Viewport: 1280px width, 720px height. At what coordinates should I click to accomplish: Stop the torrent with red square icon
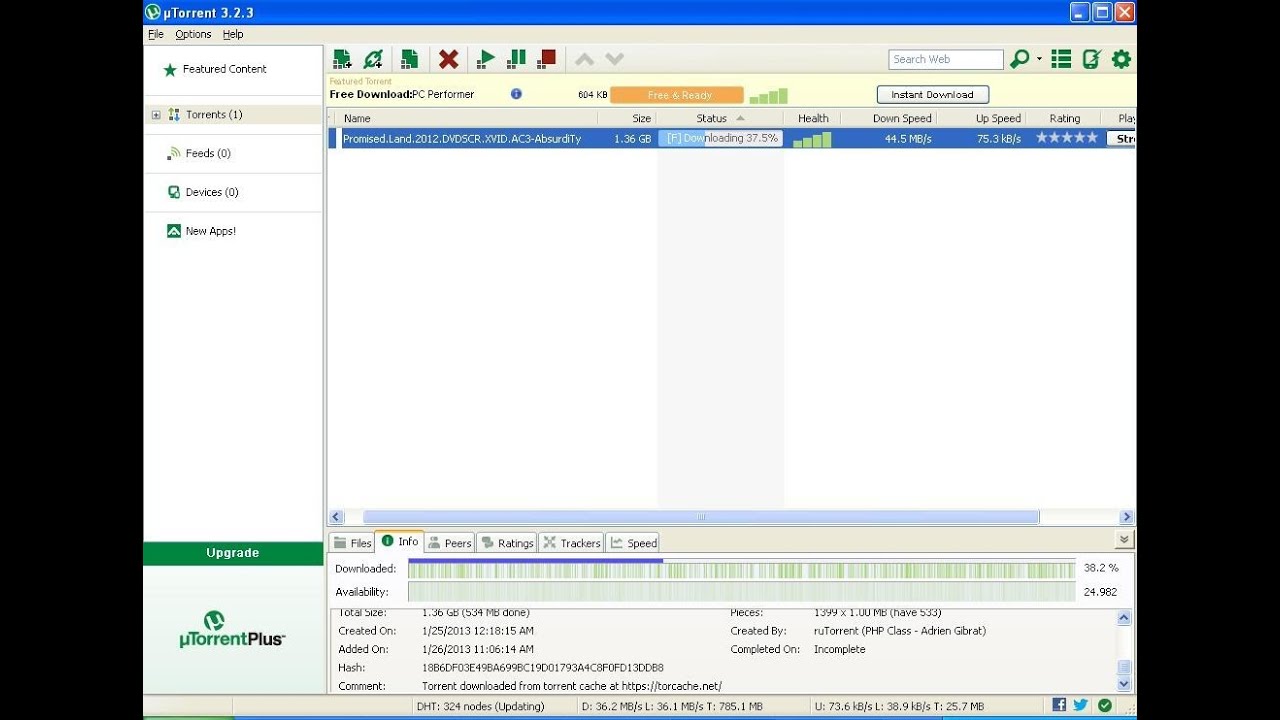(x=546, y=59)
